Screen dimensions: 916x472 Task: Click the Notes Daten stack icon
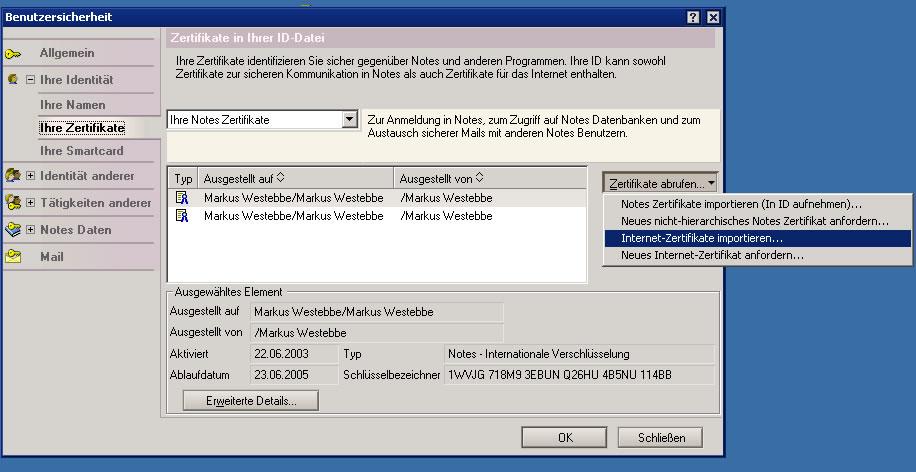pos(13,230)
